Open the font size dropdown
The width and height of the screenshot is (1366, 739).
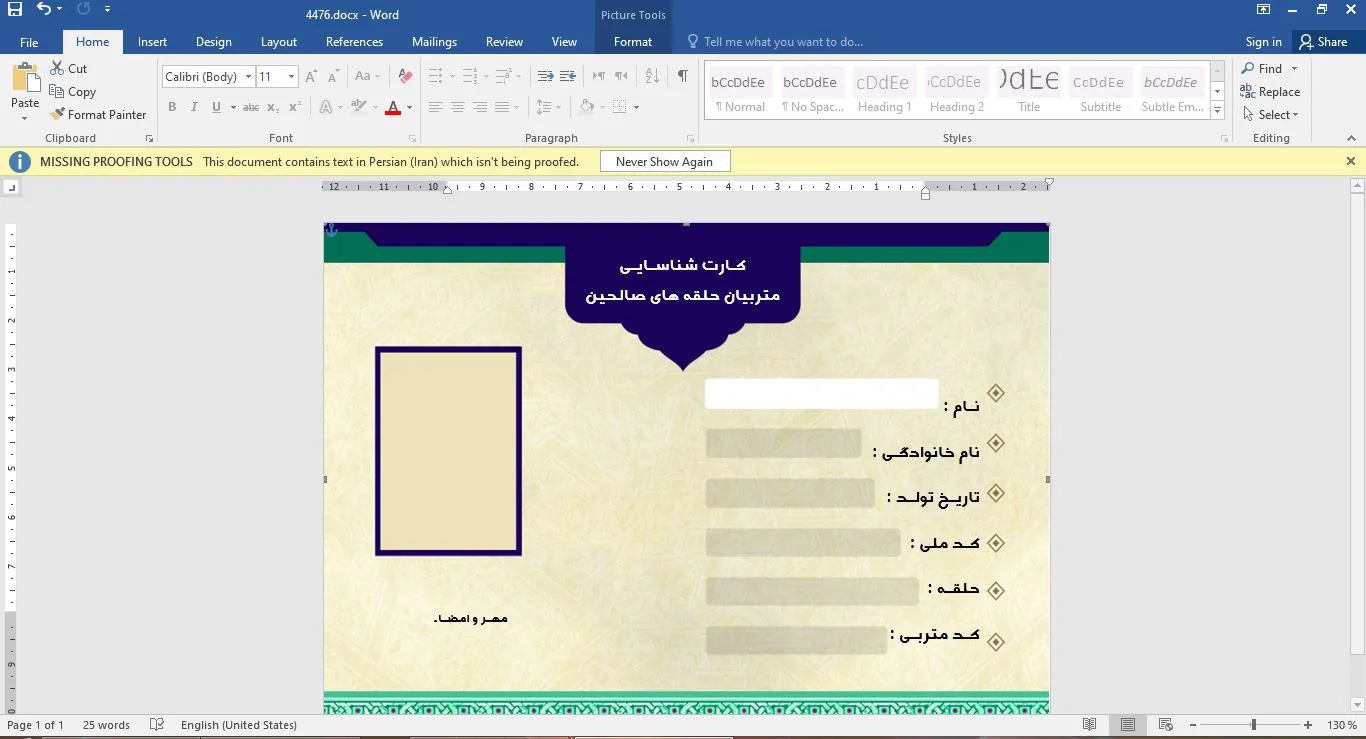291,77
